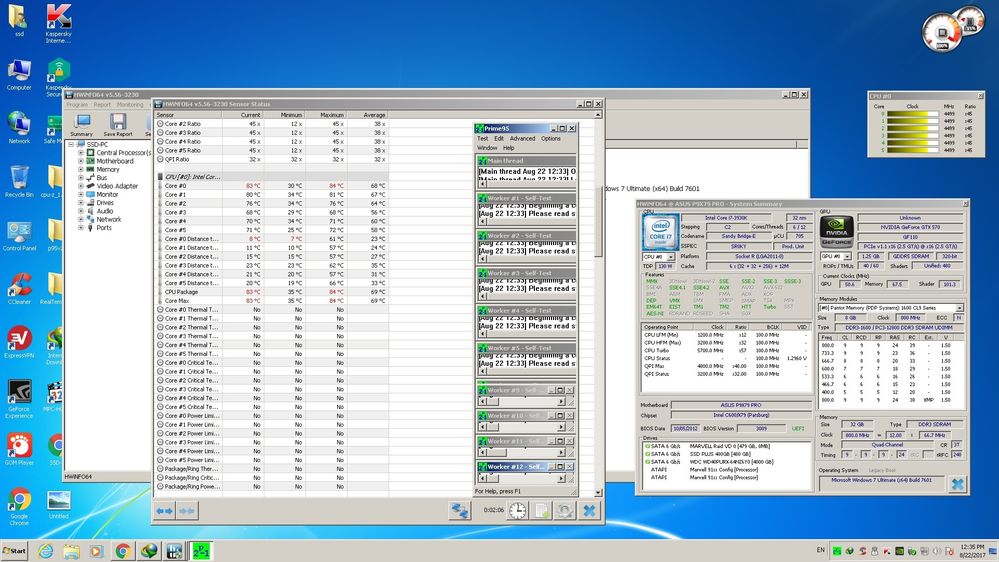Image resolution: width=999 pixels, height=562 pixels.
Task: Open the Computer desktop icon
Action: [19, 75]
